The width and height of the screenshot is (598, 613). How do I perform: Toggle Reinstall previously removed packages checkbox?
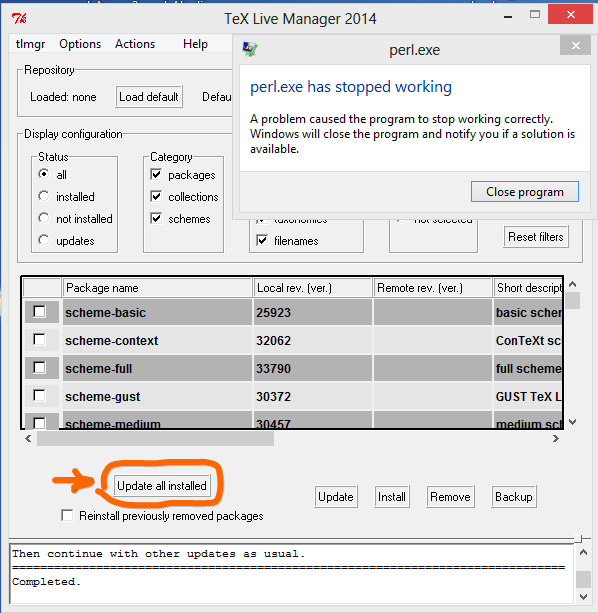coord(67,515)
